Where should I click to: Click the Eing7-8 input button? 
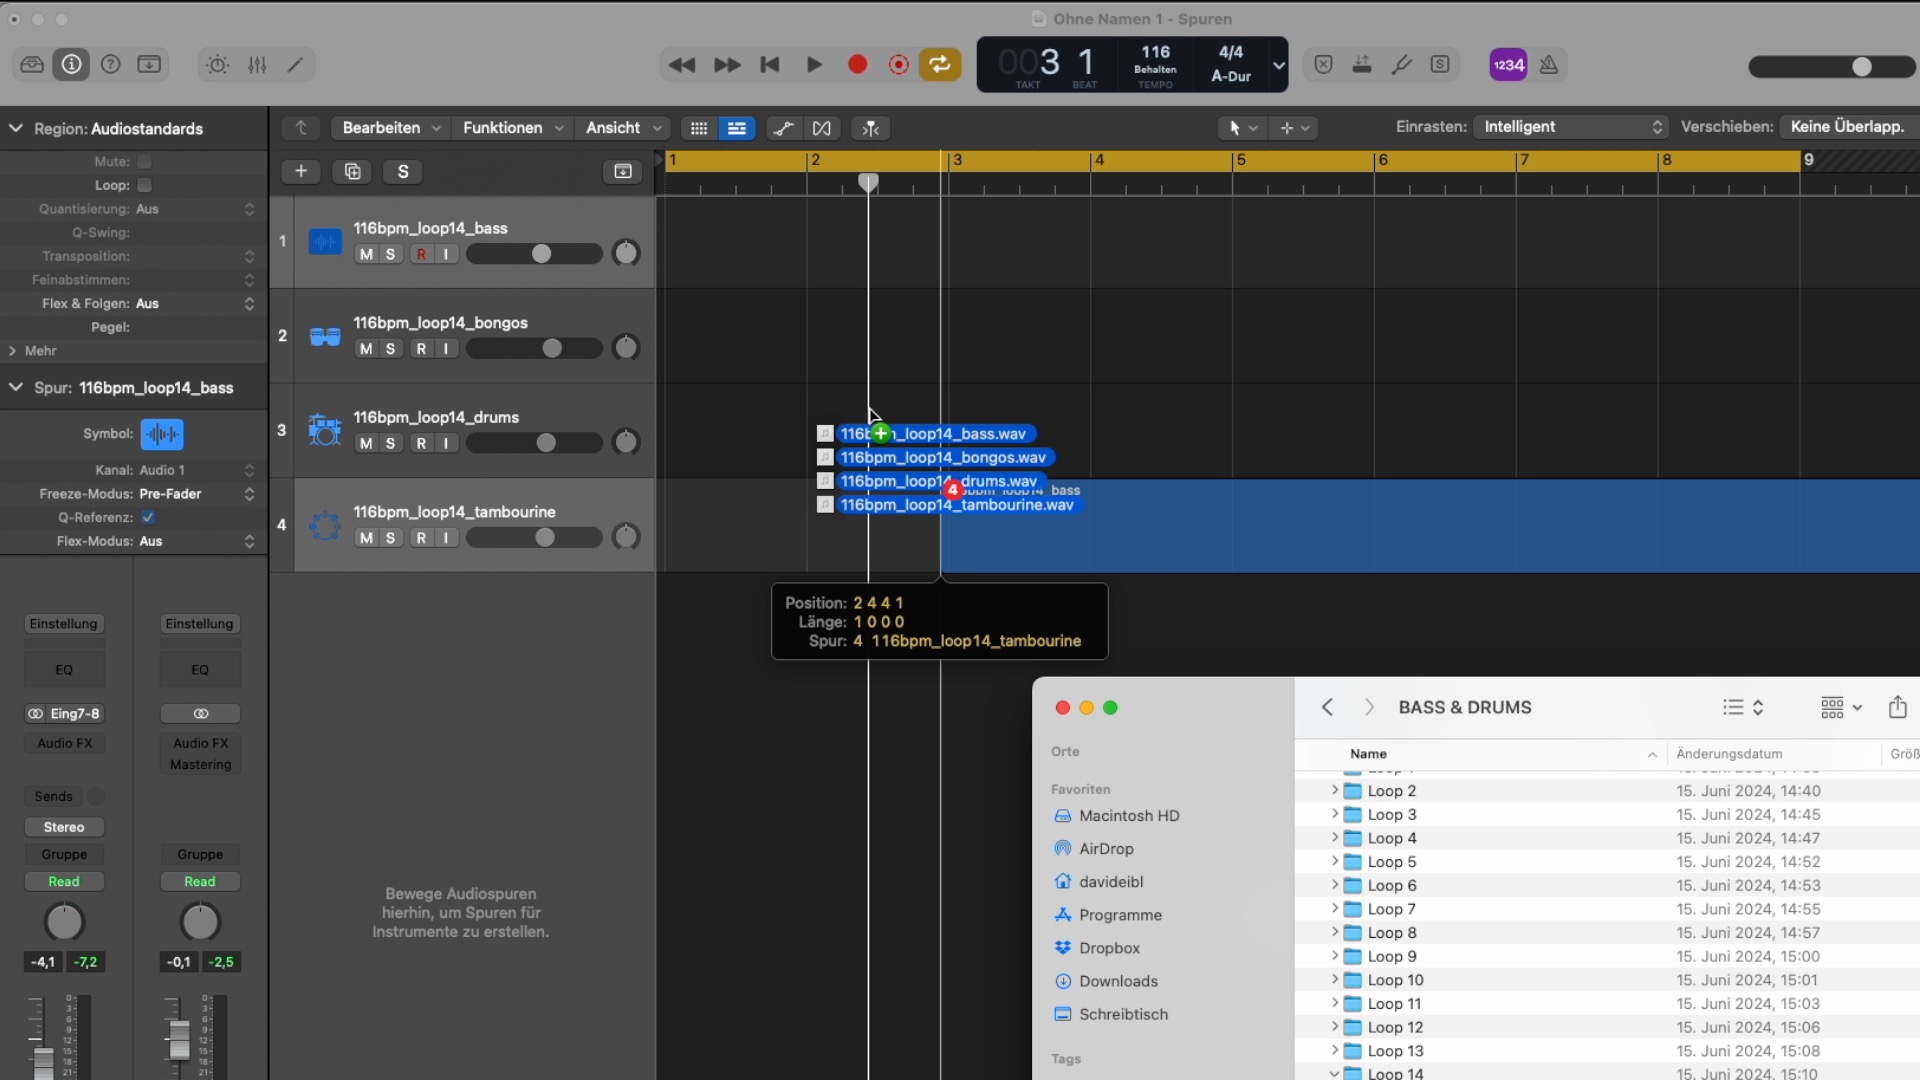pyautogui.click(x=64, y=714)
